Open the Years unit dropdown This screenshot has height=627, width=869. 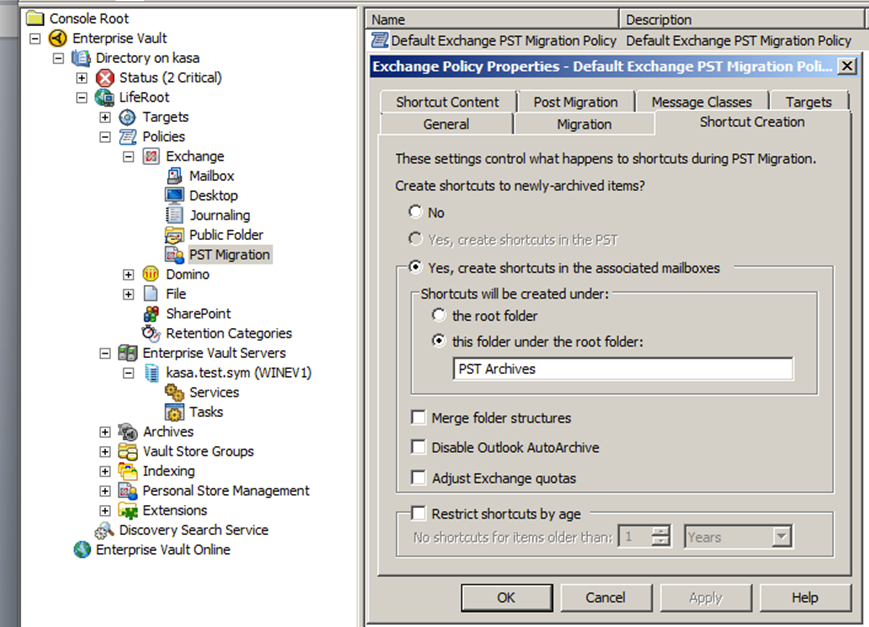pos(781,536)
